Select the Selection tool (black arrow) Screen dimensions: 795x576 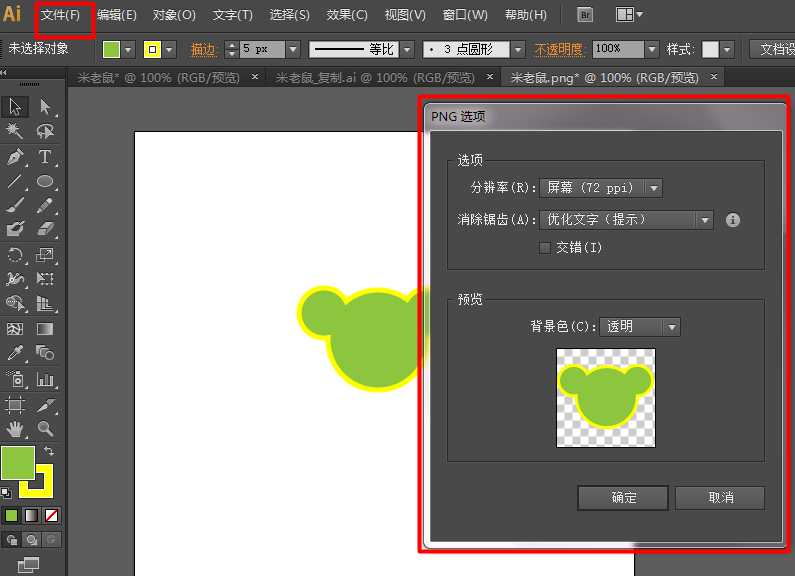(15, 107)
